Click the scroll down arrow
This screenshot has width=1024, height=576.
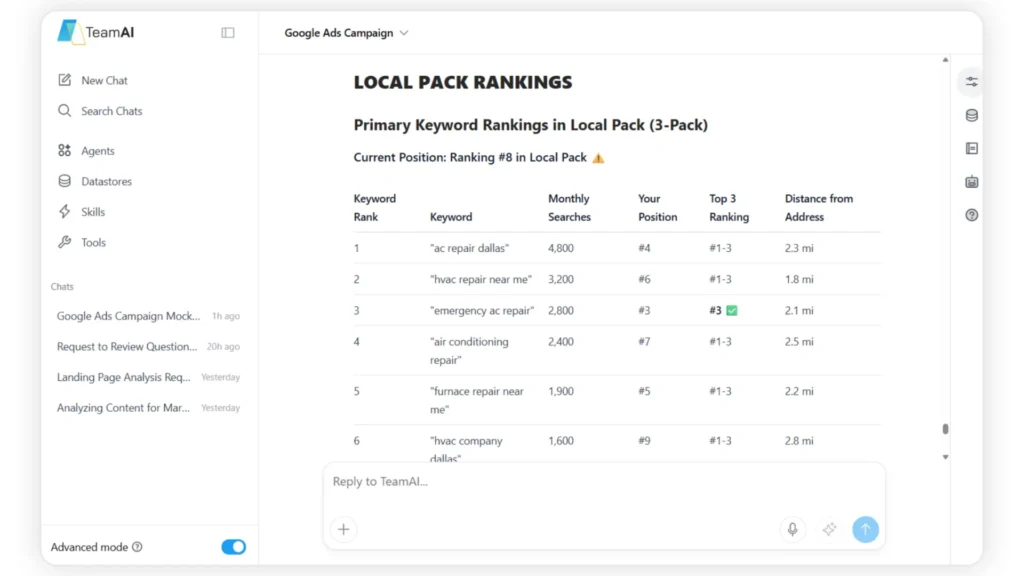tap(945, 457)
